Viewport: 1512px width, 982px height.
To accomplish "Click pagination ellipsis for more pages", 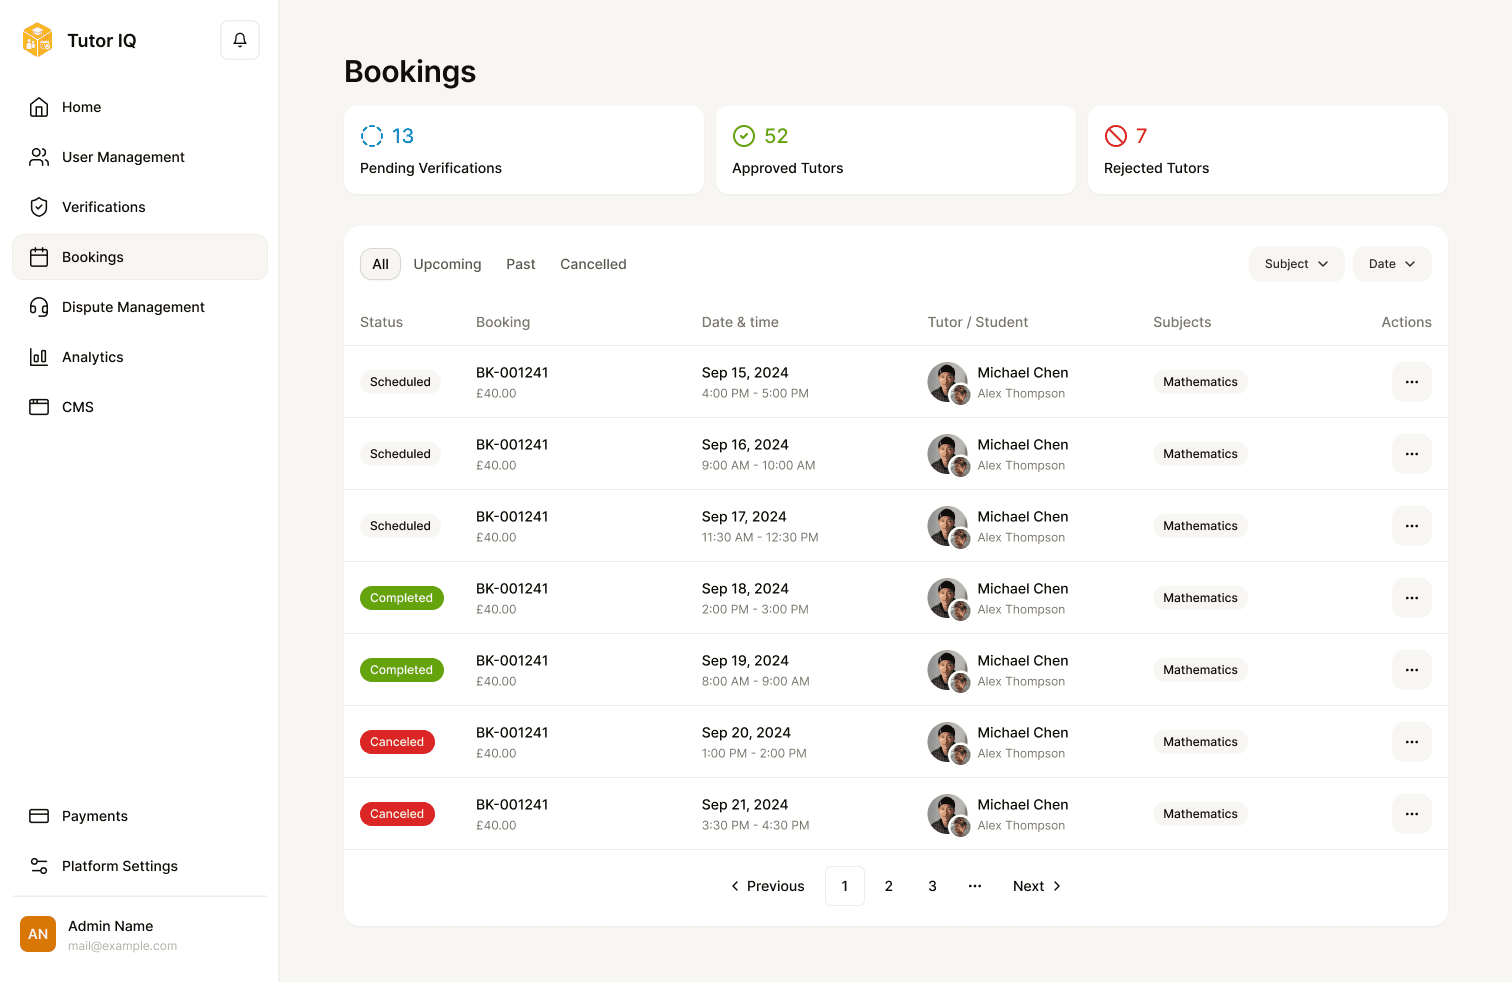I will click(975, 886).
